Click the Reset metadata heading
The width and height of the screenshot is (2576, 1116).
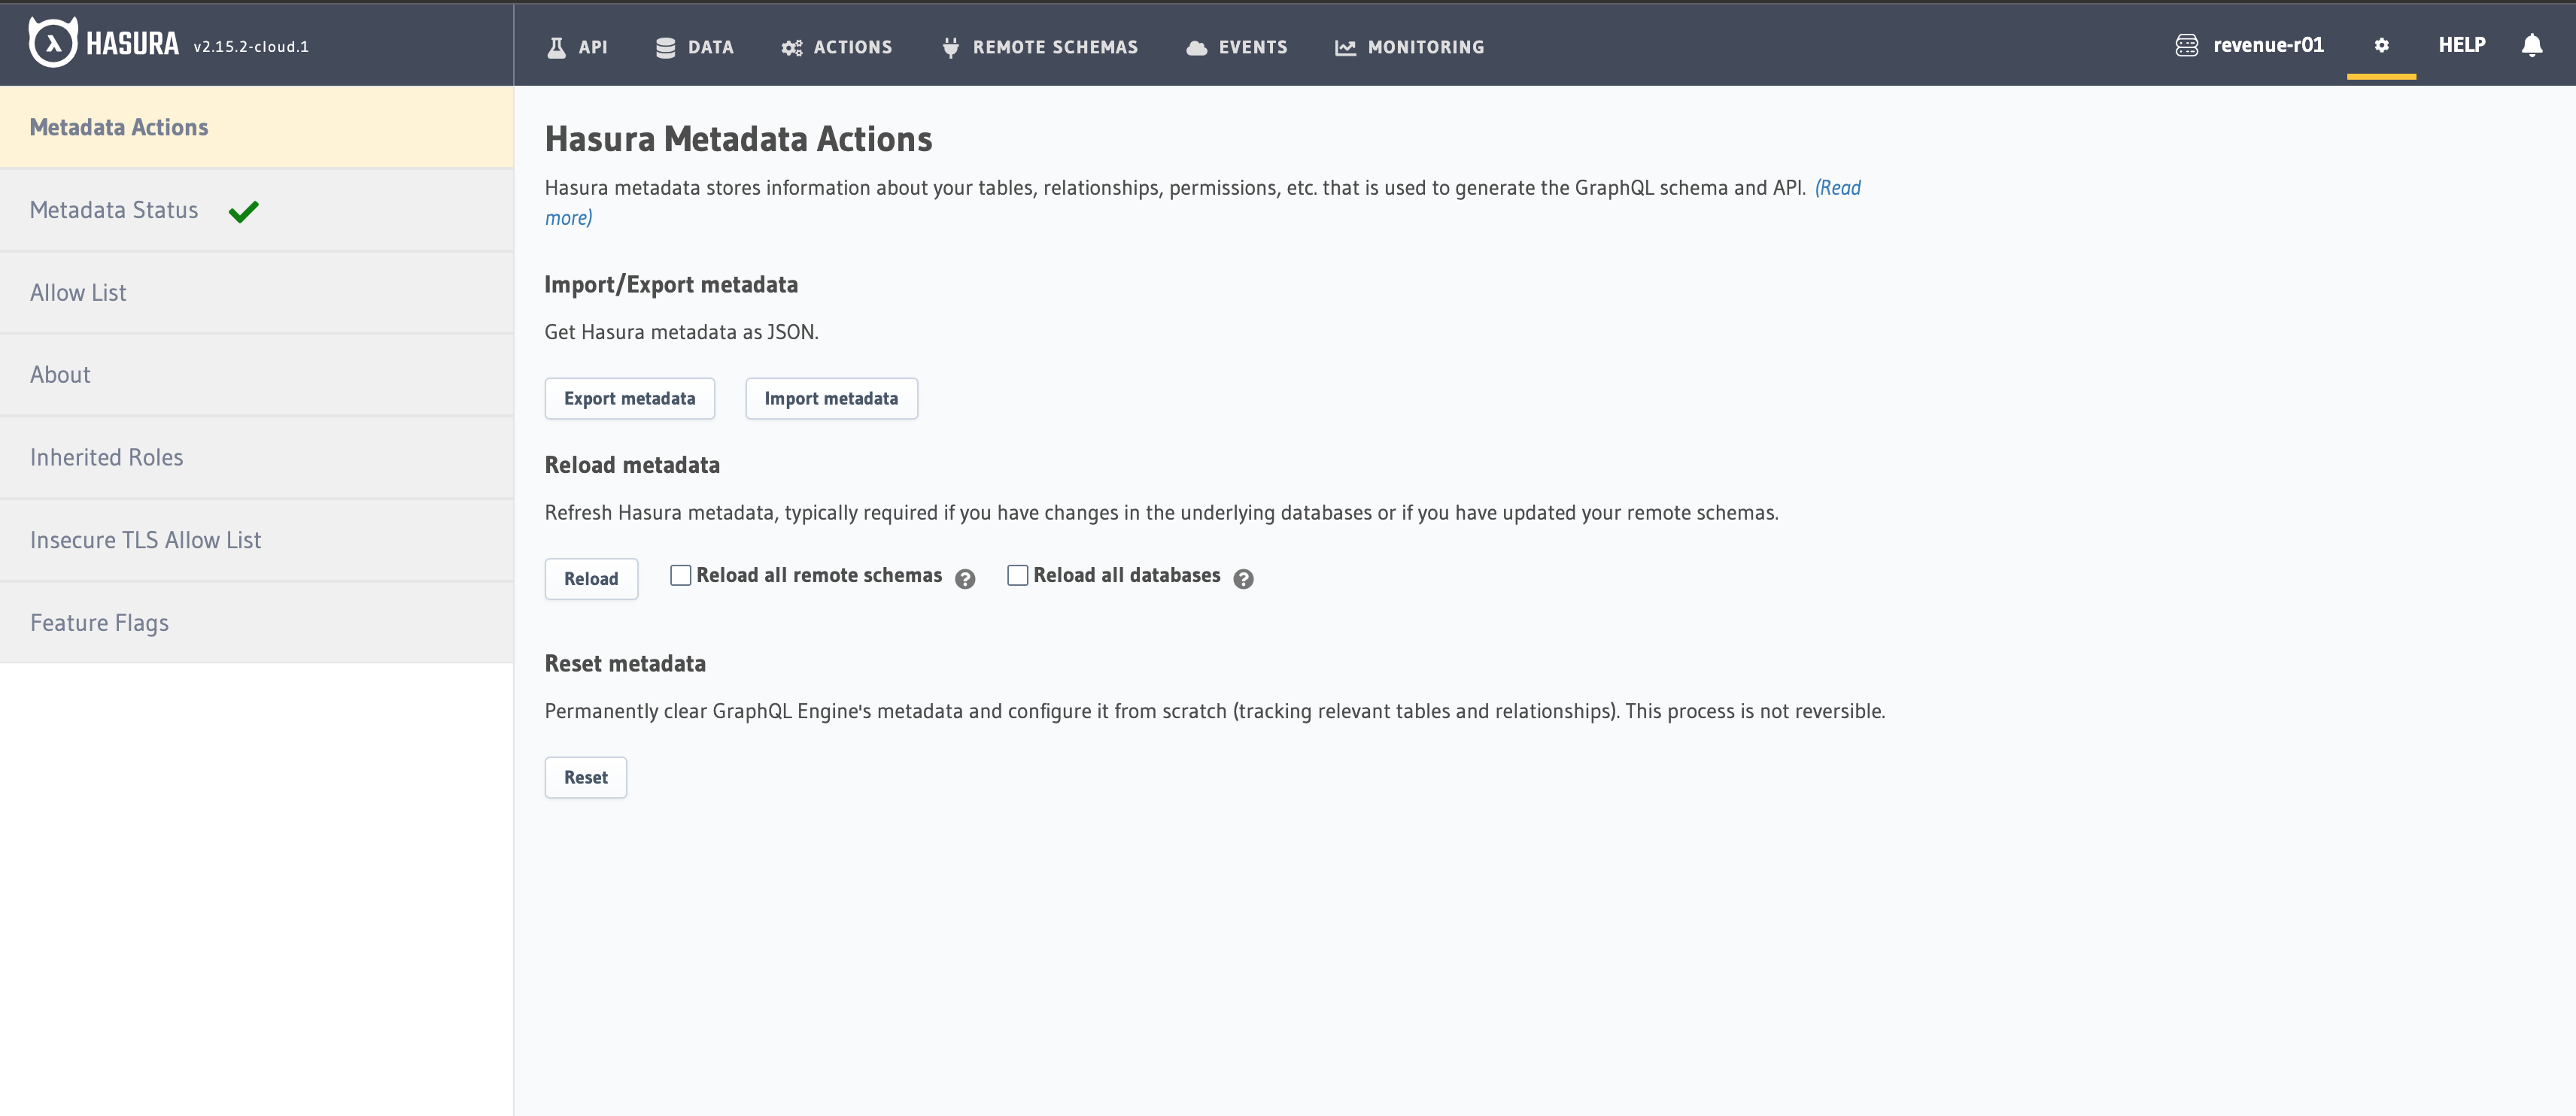pos(625,664)
